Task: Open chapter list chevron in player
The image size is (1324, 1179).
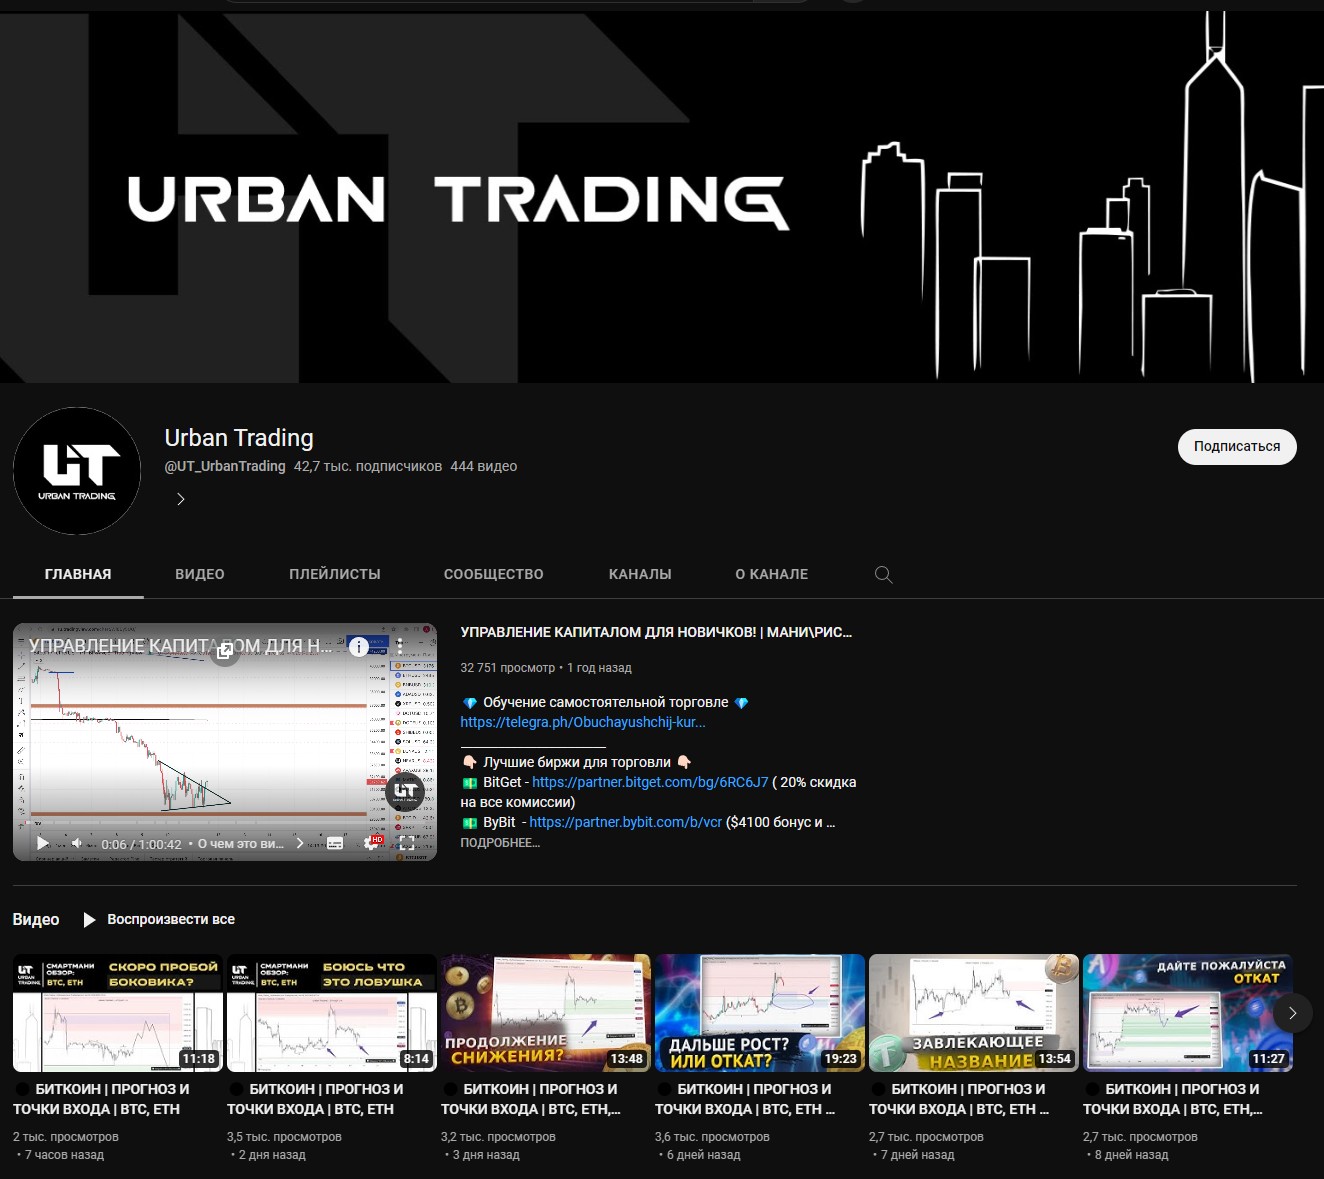Action: (300, 843)
